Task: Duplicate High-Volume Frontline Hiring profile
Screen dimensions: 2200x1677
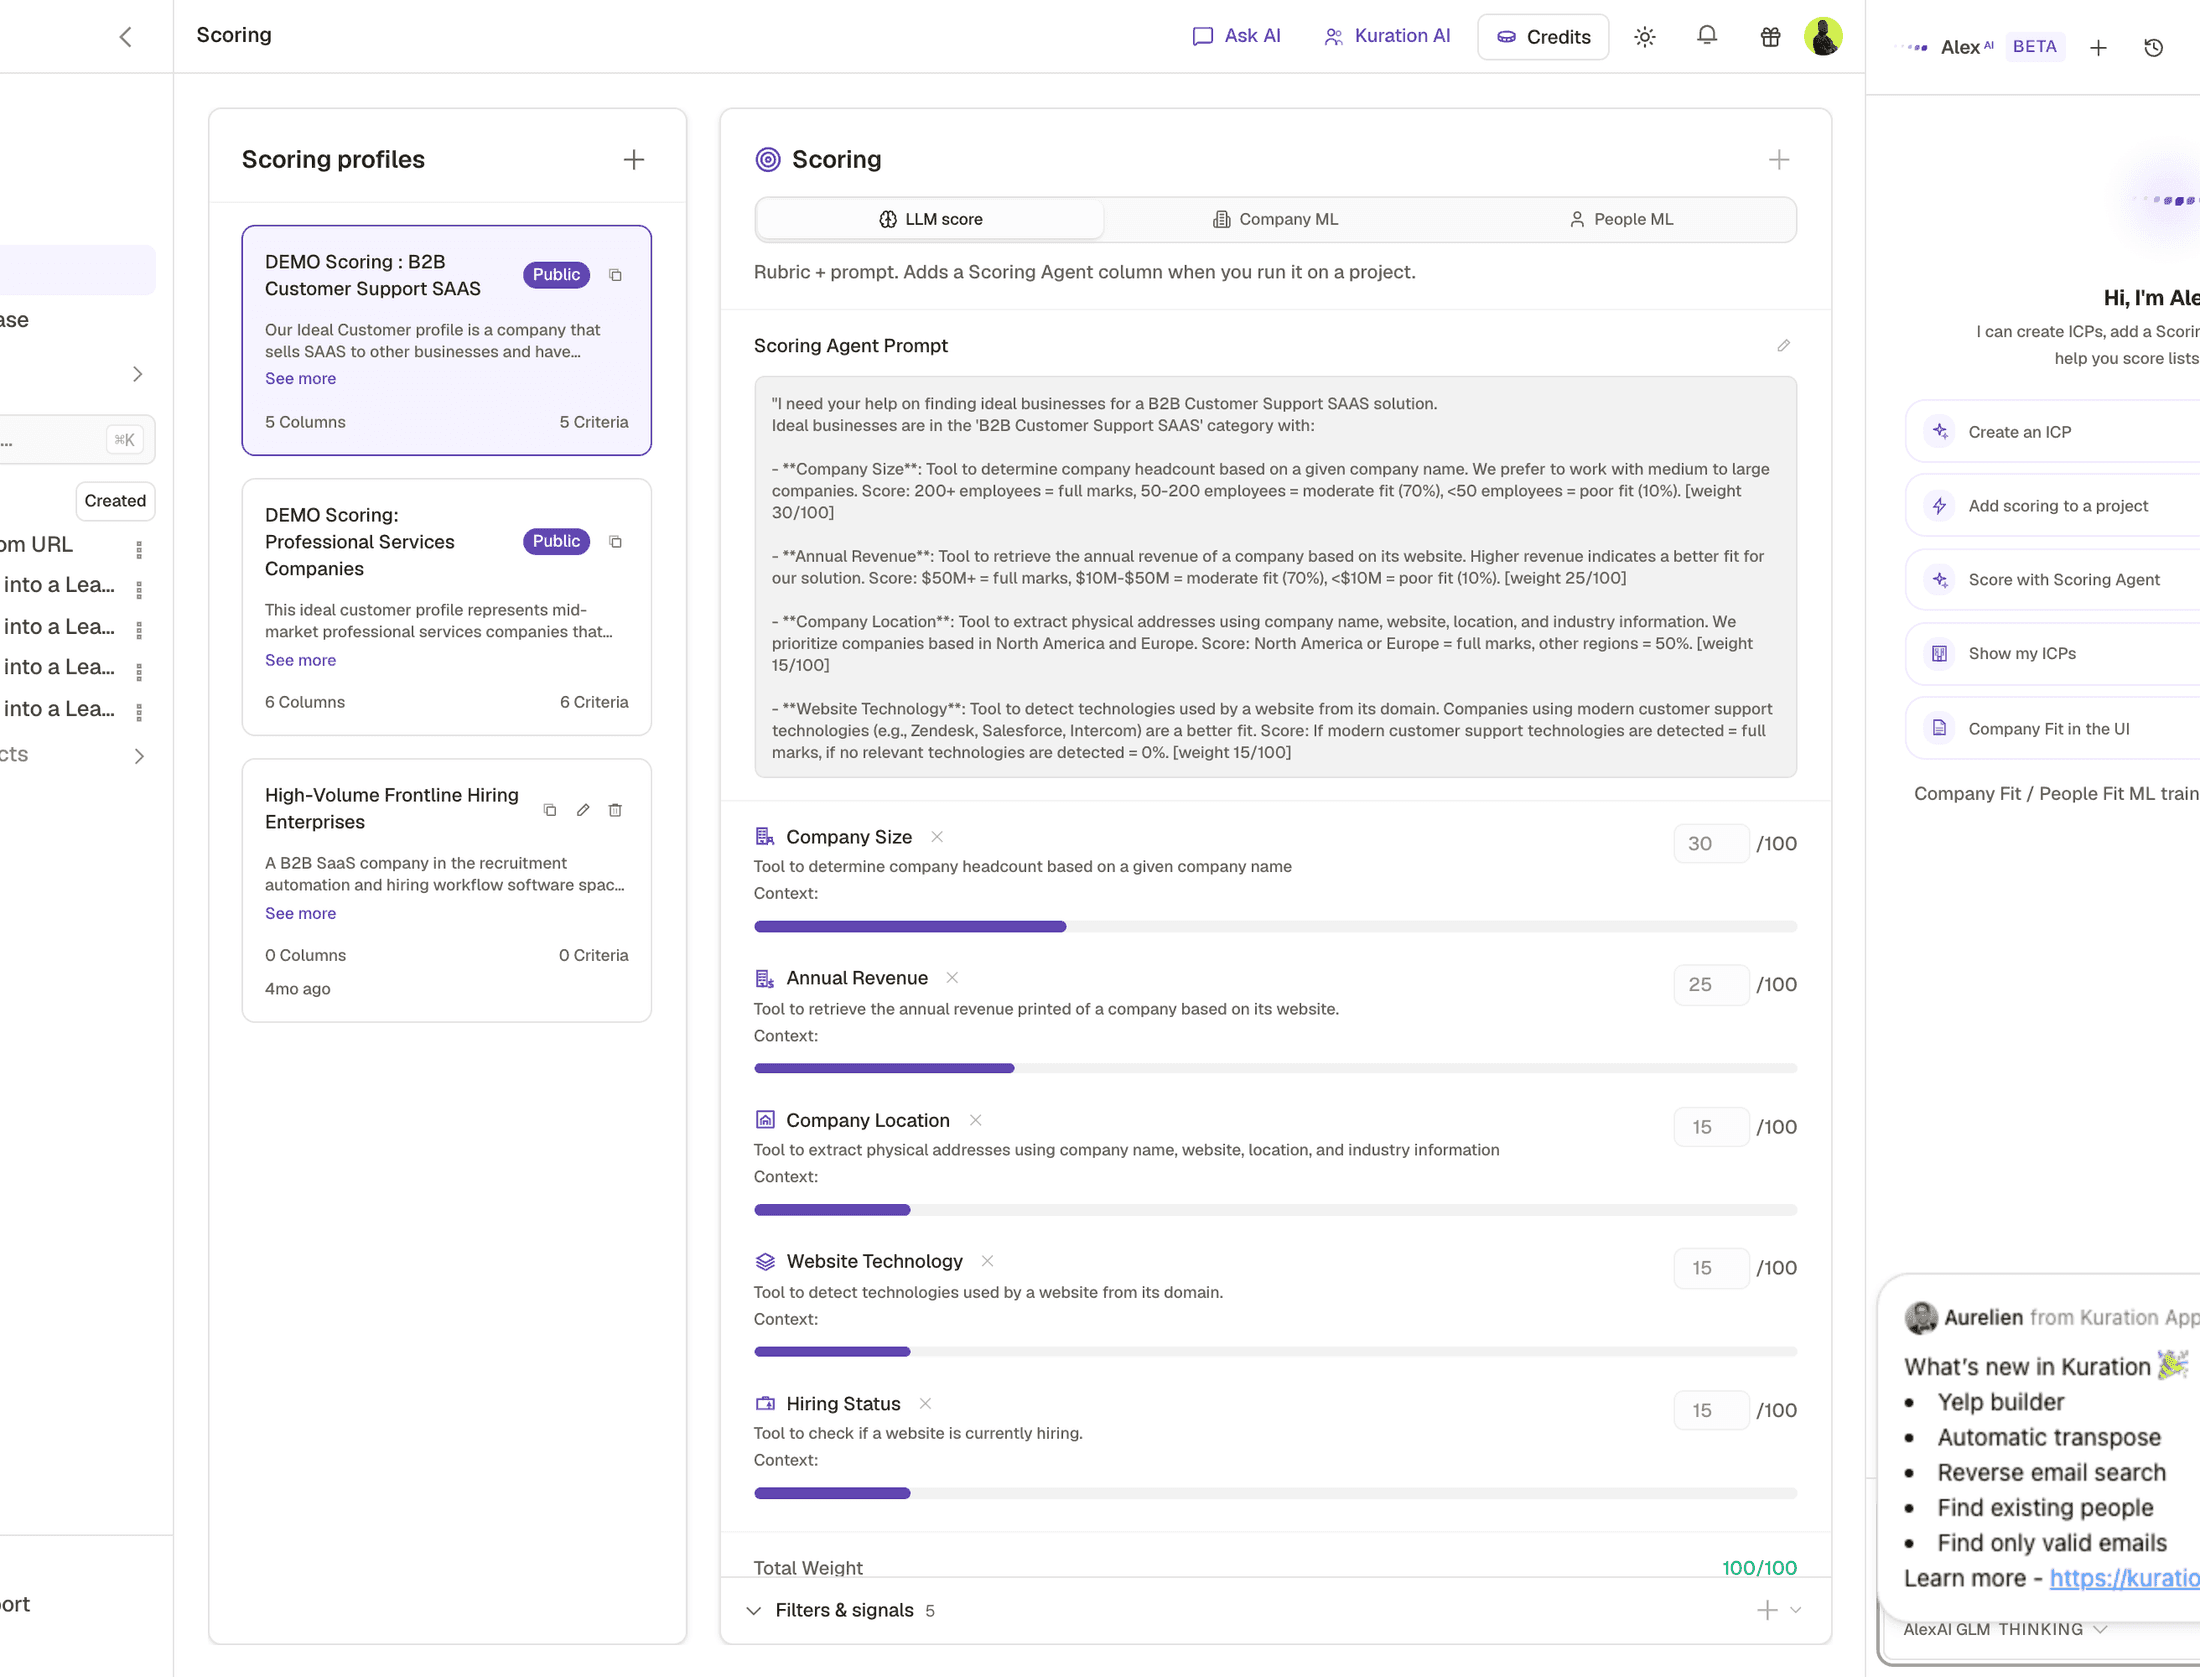Action: 550,810
